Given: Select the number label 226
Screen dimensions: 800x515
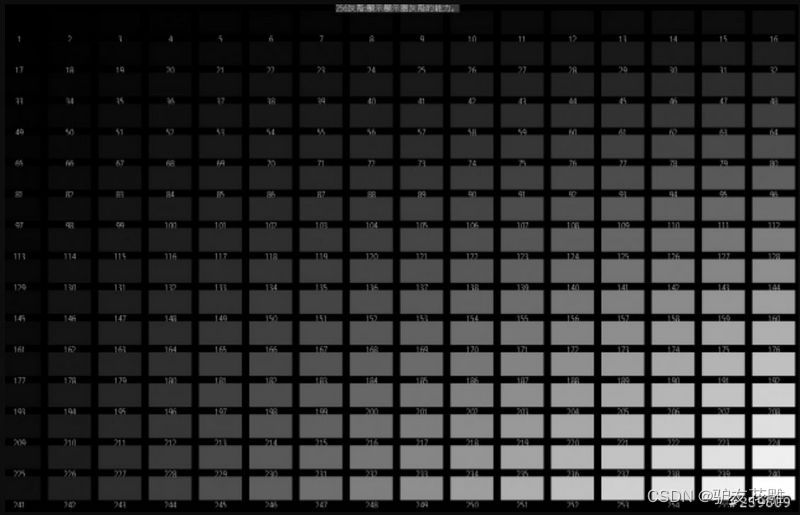Looking at the screenshot, I should point(69,474).
